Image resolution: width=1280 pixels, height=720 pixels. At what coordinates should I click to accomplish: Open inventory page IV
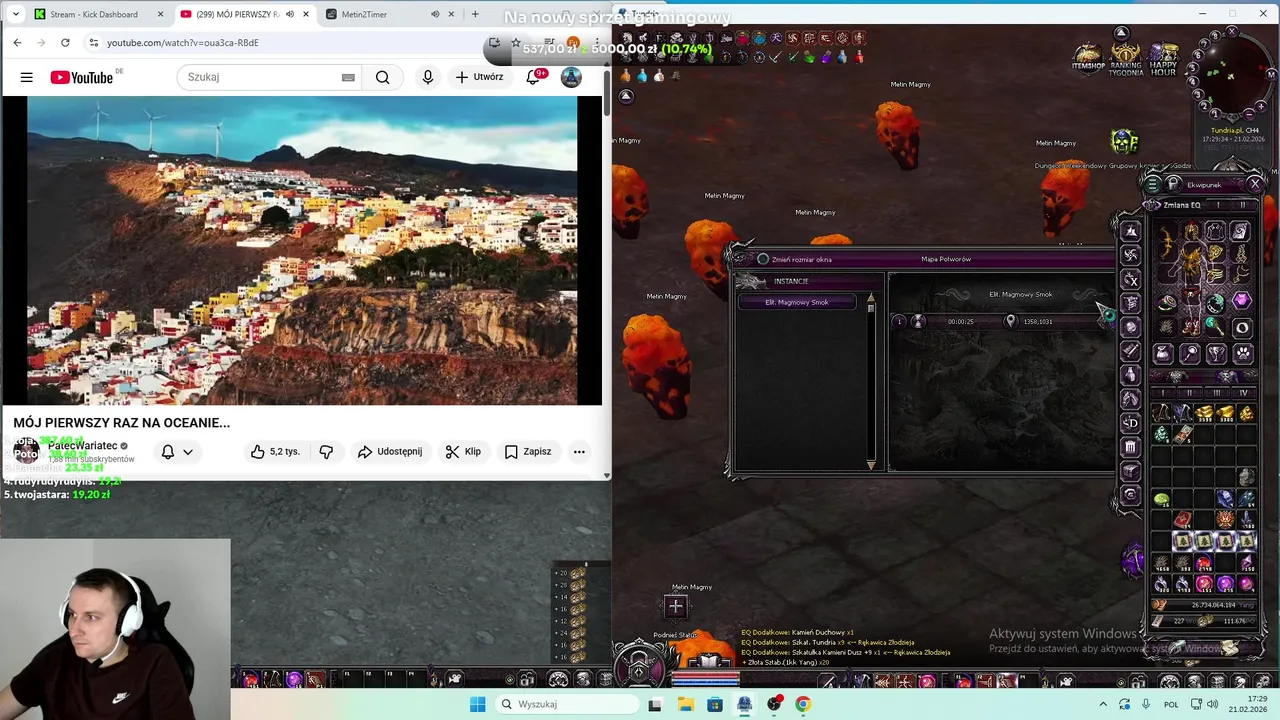pos(1243,393)
